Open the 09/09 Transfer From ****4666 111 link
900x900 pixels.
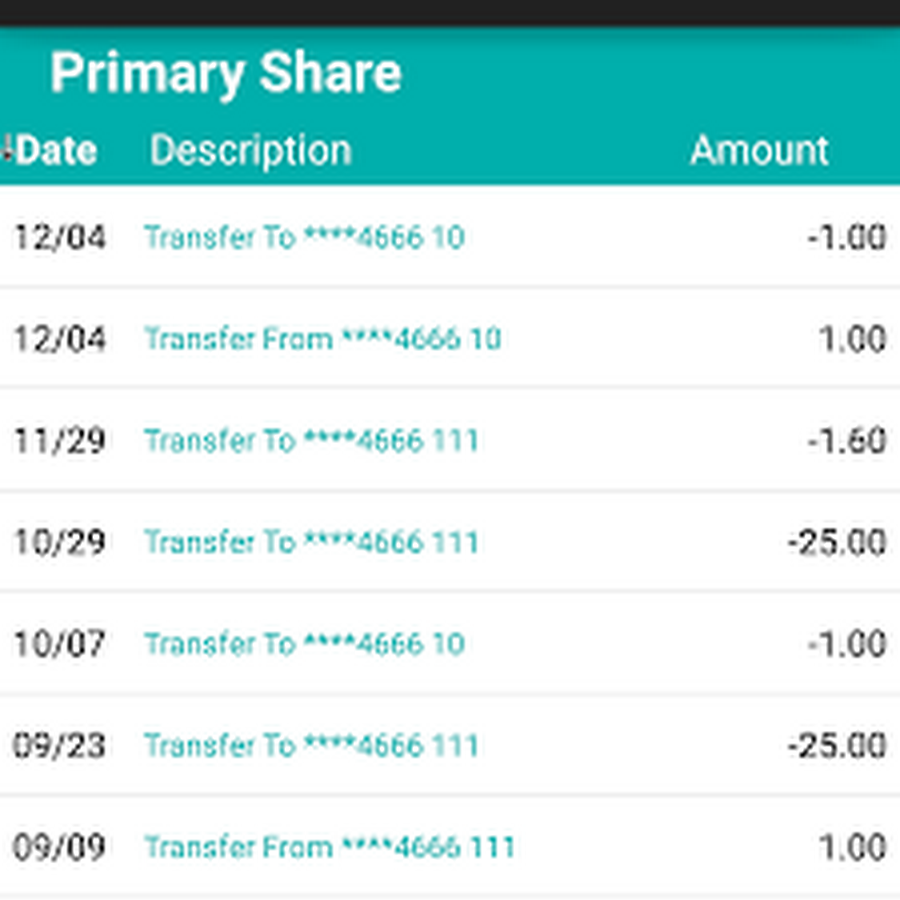[x=329, y=848]
